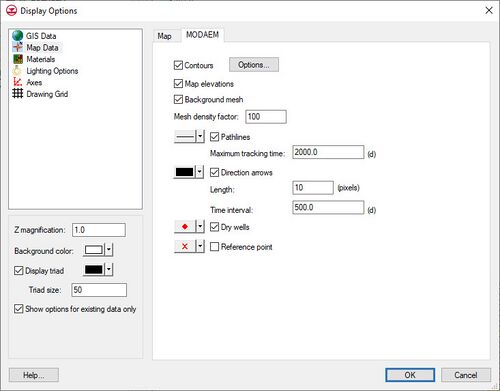
Task: Toggle the Map elevations checkbox
Action: (178, 83)
